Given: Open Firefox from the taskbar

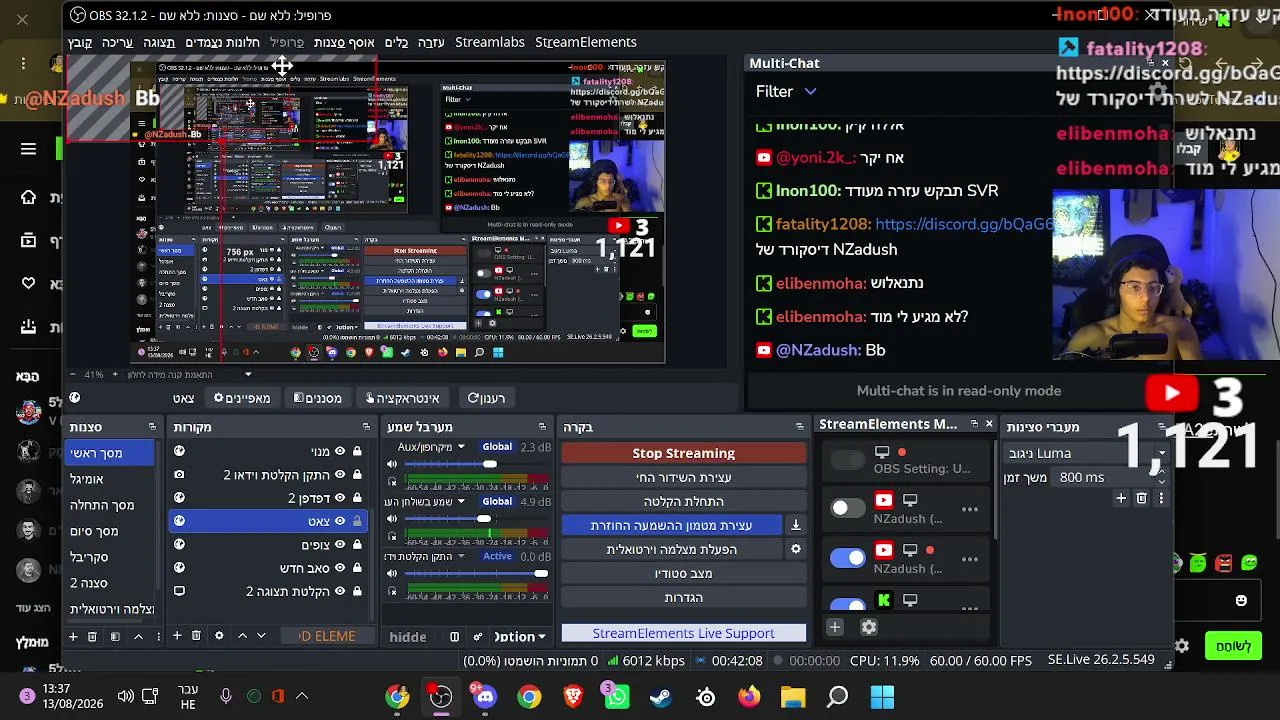Looking at the screenshot, I should coord(749,697).
